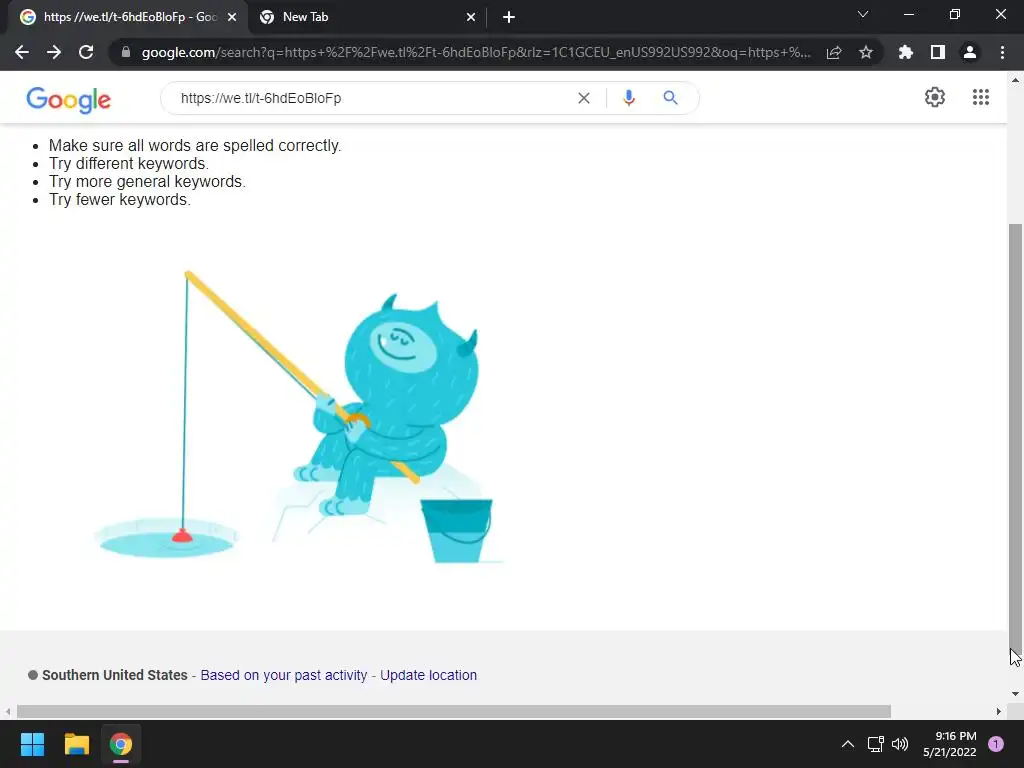Show hidden system tray icons
The height and width of the screenshot is (768, 1024).
click(x=848, y=744)
